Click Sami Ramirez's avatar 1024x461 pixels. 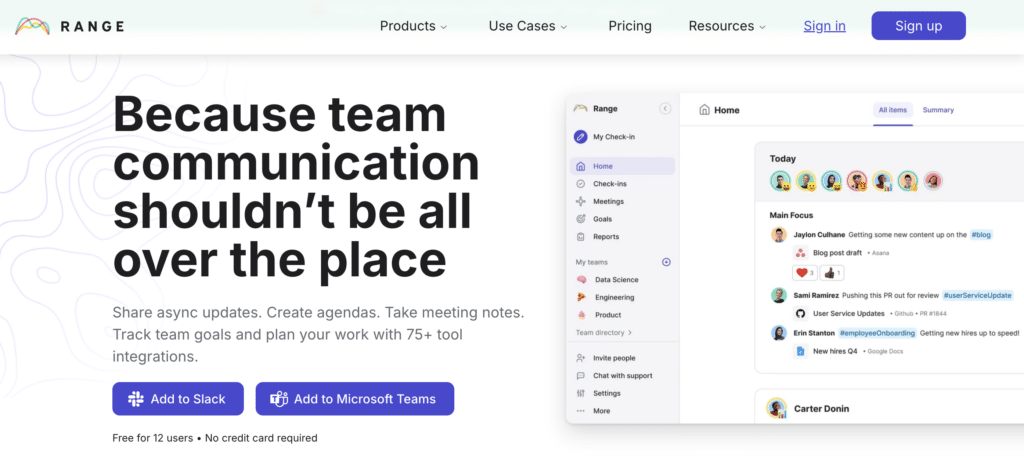tap(778, 295)
